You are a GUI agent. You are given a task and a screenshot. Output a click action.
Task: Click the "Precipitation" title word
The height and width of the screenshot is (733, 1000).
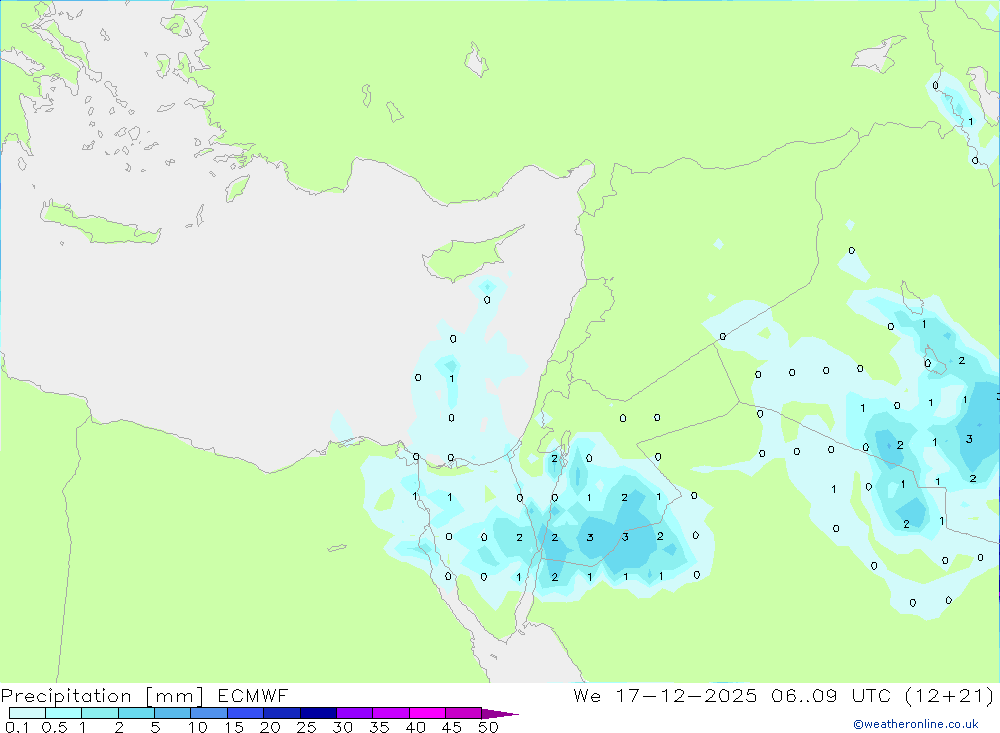[x=66, y=696]
